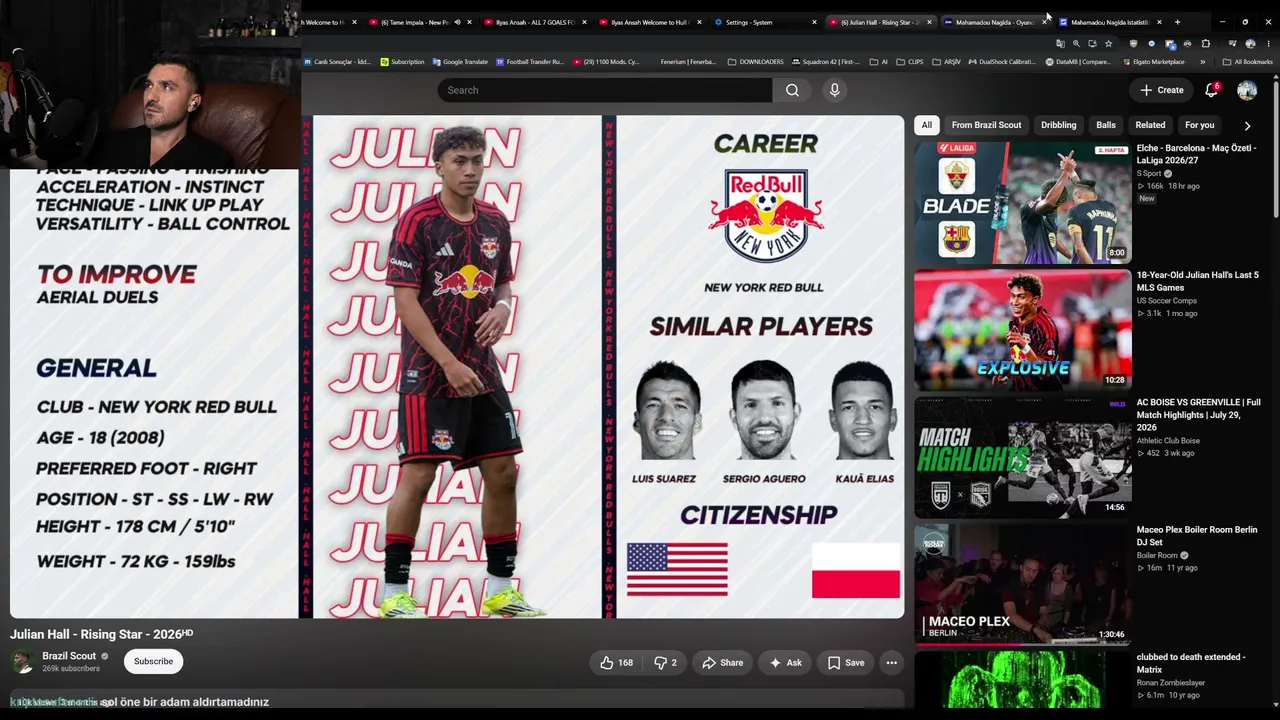Close the Julian Hall - Rising Star tab

click(929, 22)
